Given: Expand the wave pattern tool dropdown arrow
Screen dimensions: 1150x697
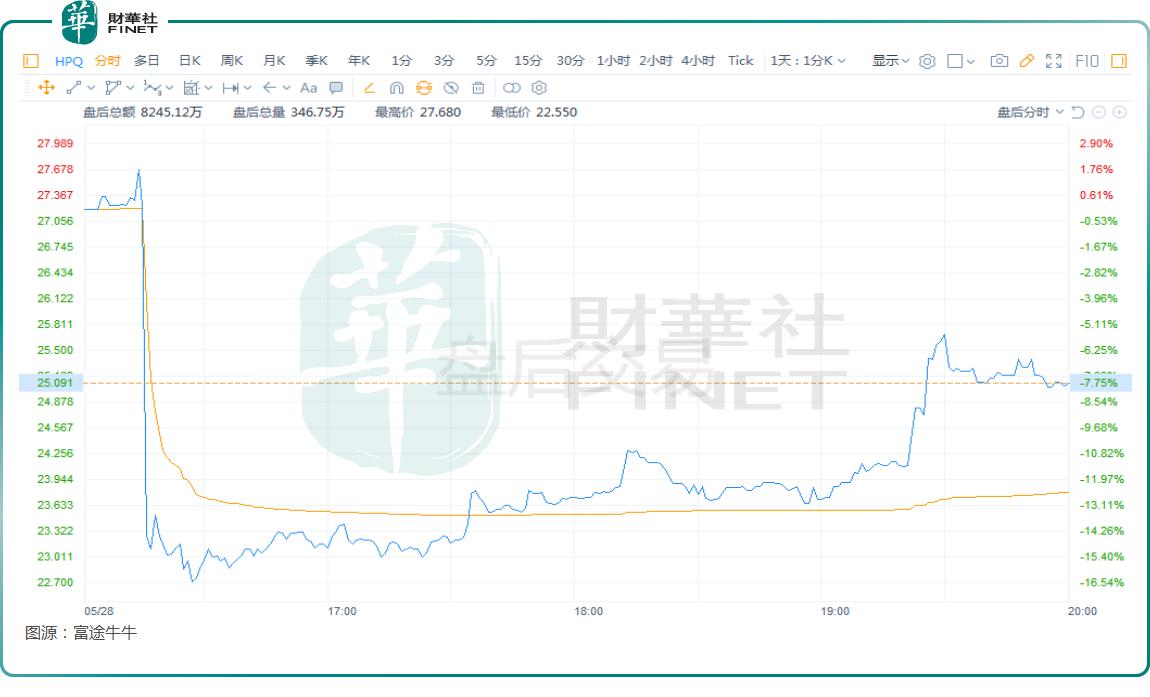Looking at the screenshot, I should 169,88.
